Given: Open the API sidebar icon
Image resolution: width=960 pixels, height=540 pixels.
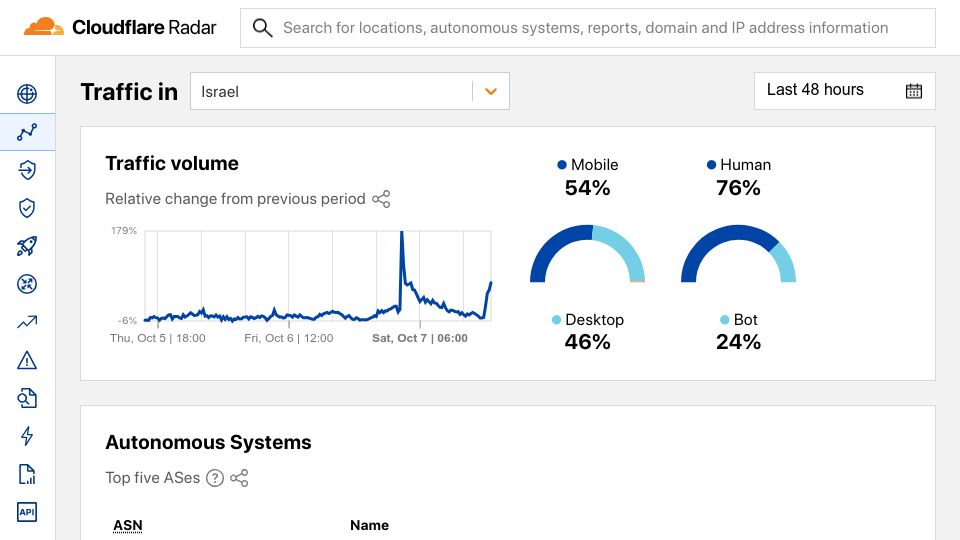Looking at the screenshot, I should [27, 512].
